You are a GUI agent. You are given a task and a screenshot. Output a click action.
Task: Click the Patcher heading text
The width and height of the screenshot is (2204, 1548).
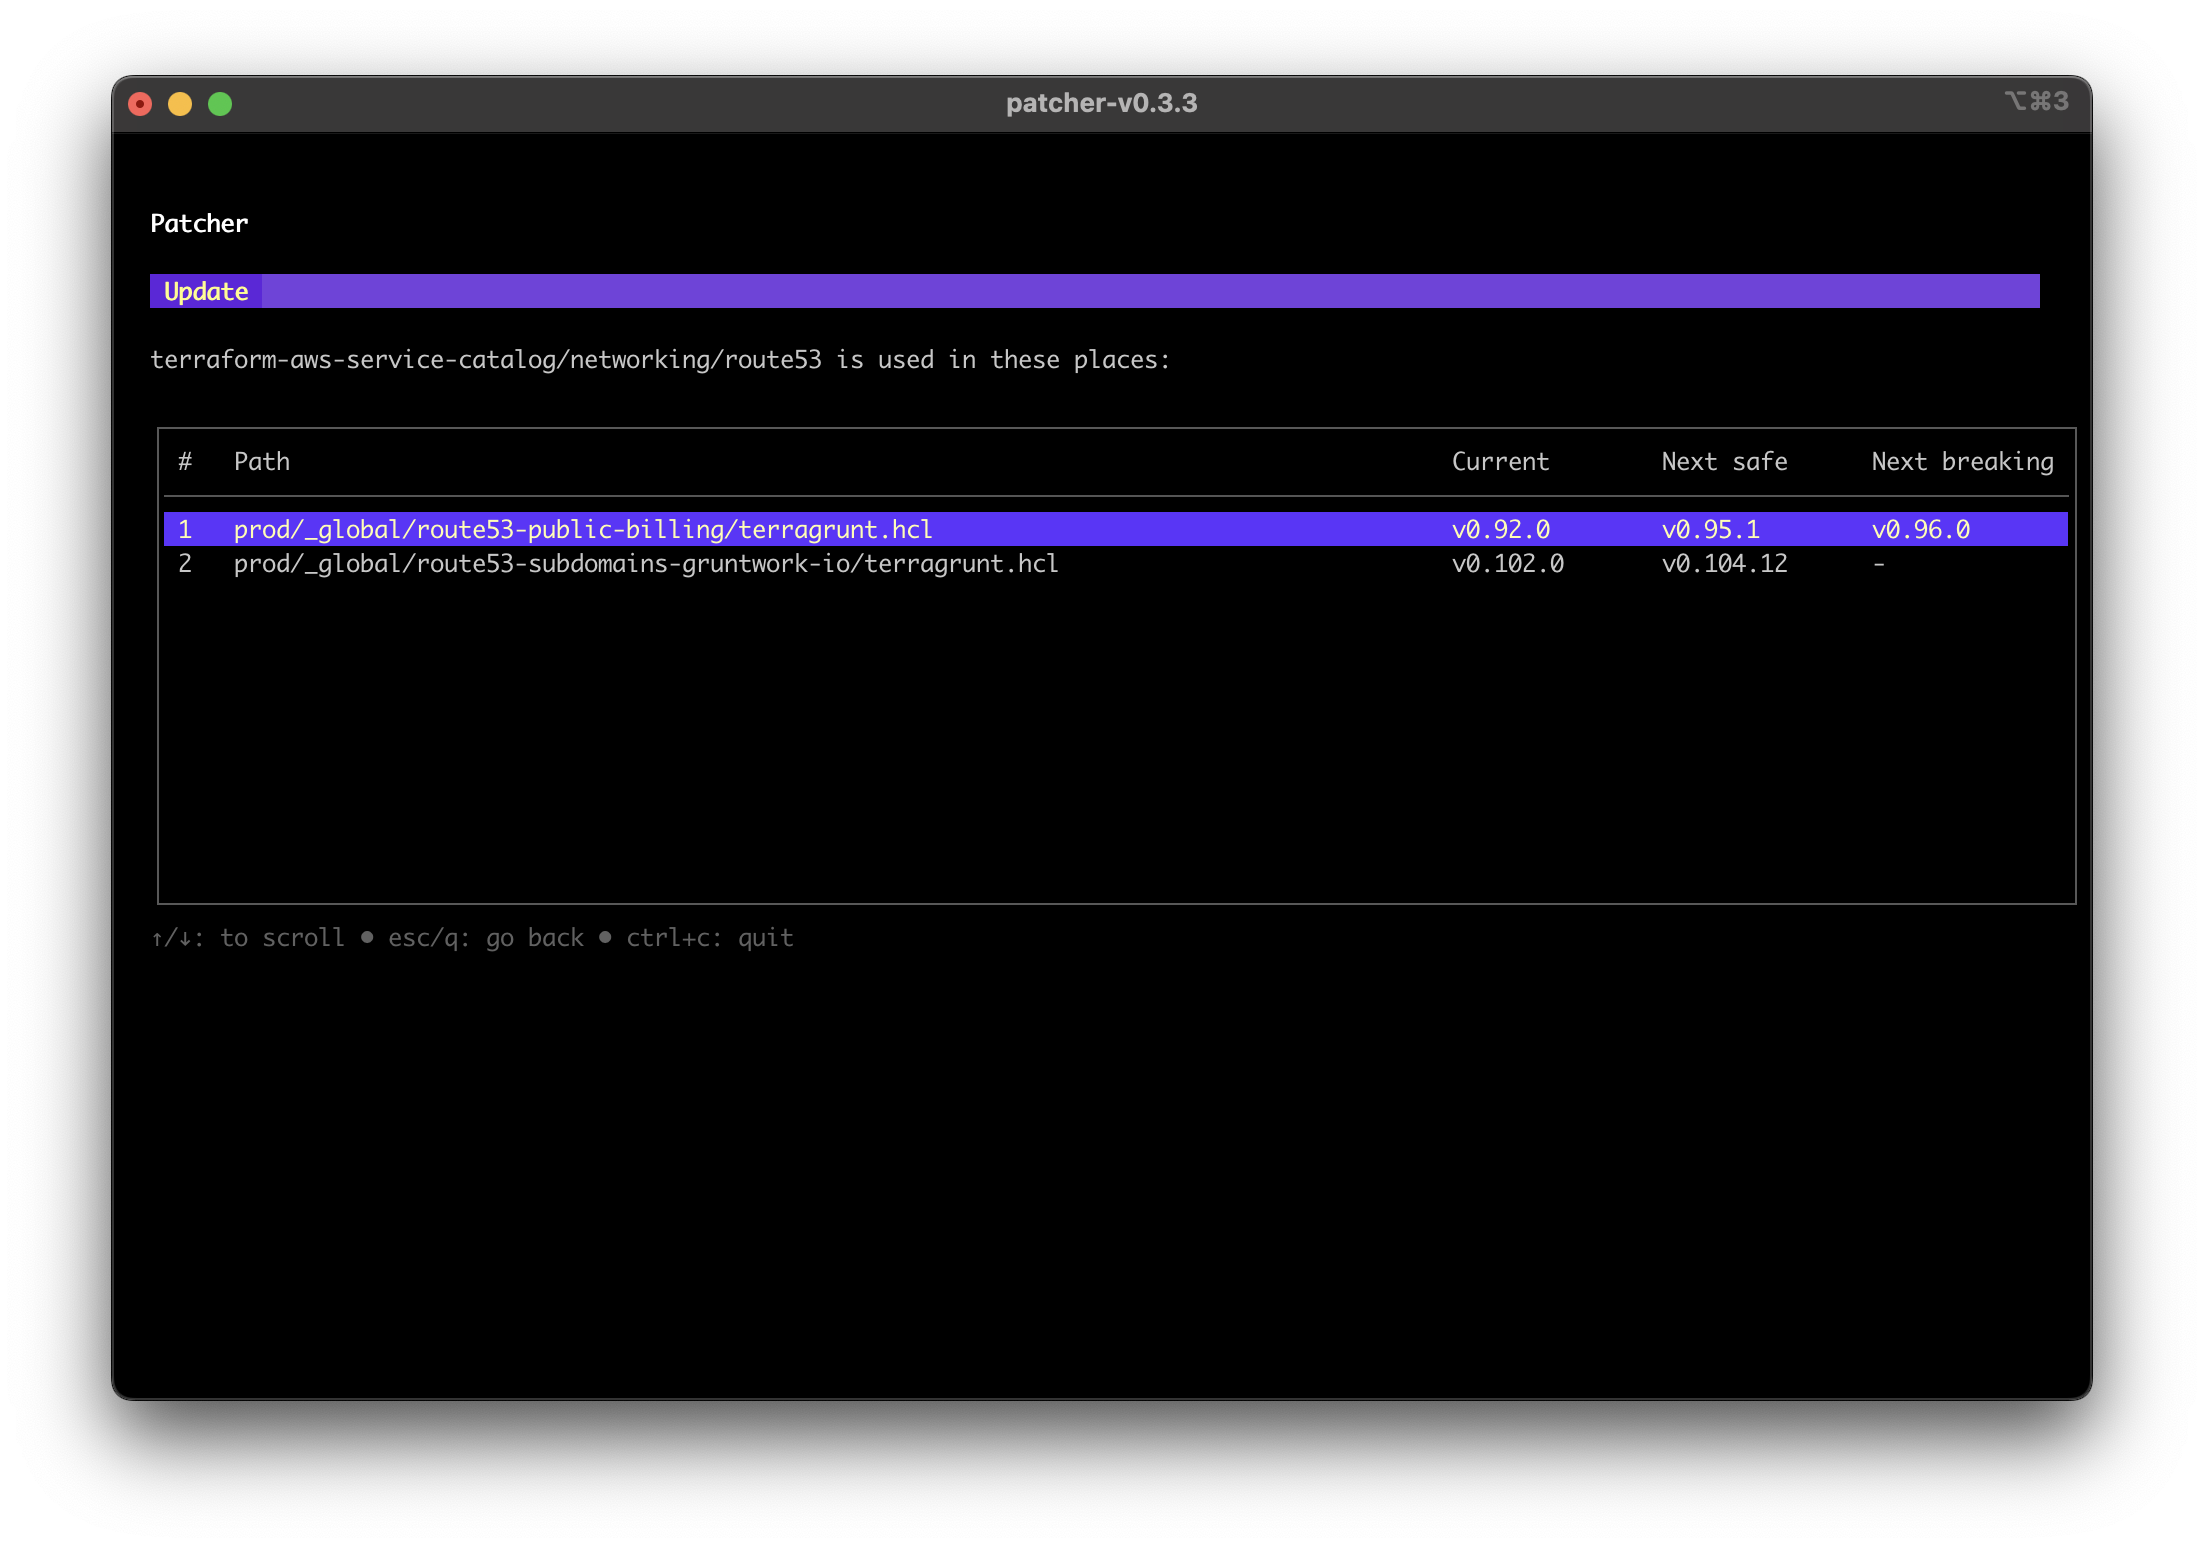point(198,223)
